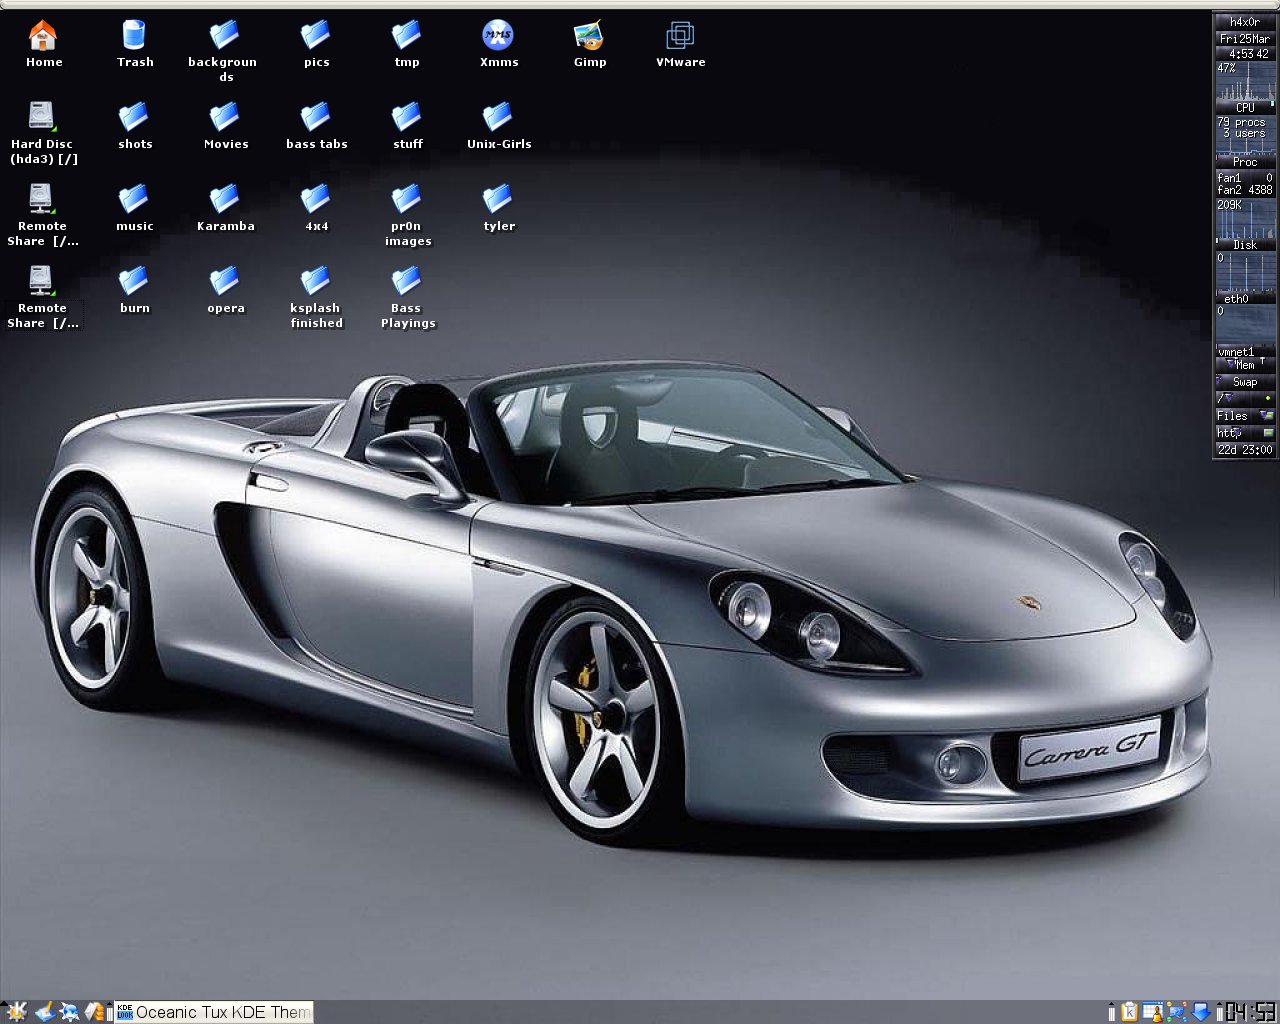
Task: Open the pics folder
Action: point(316,44)
